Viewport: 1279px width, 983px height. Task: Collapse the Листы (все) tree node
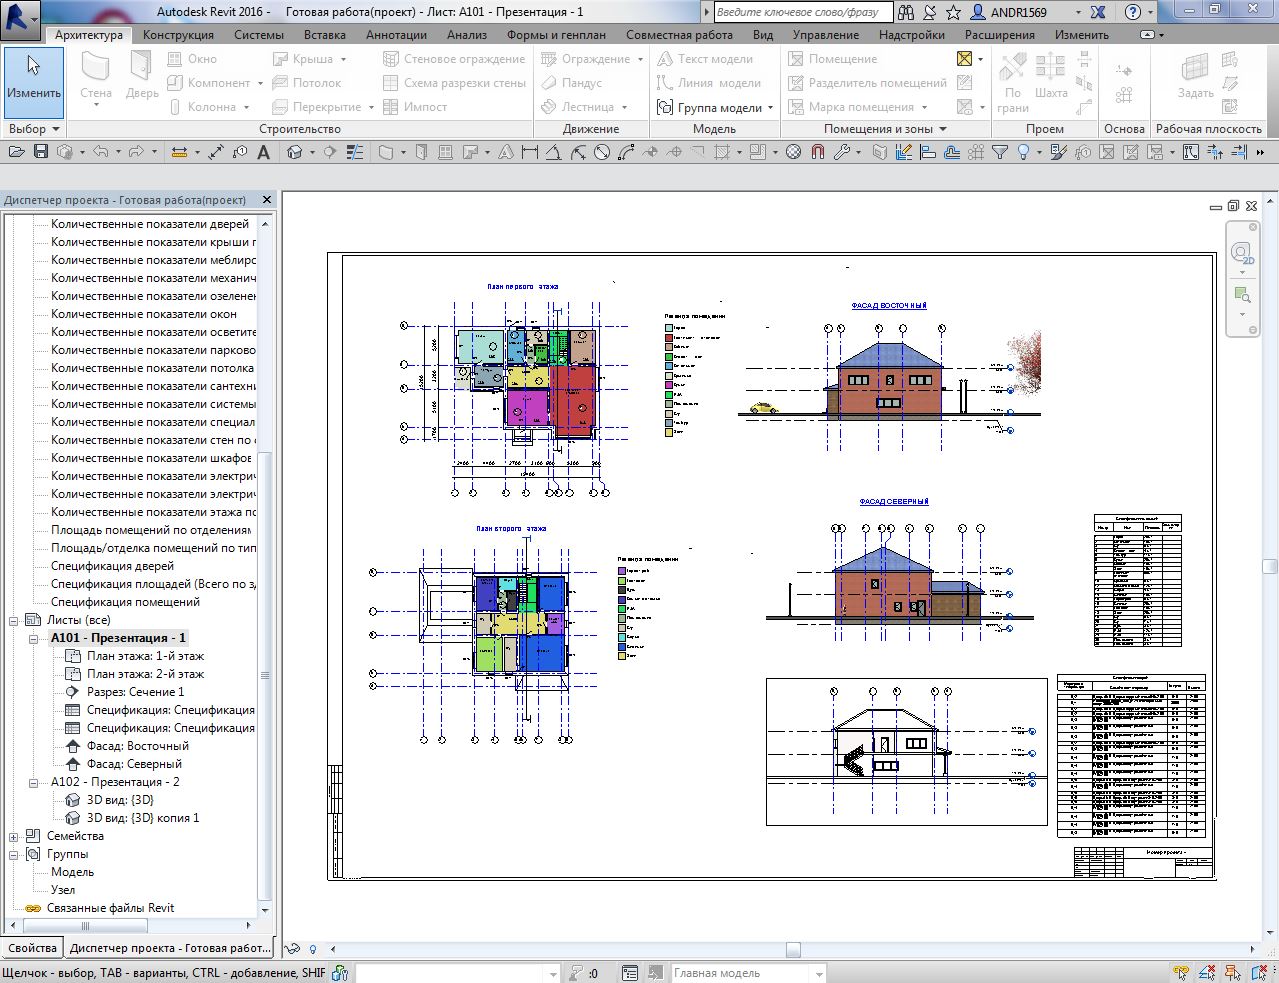(x=14, y=620)
